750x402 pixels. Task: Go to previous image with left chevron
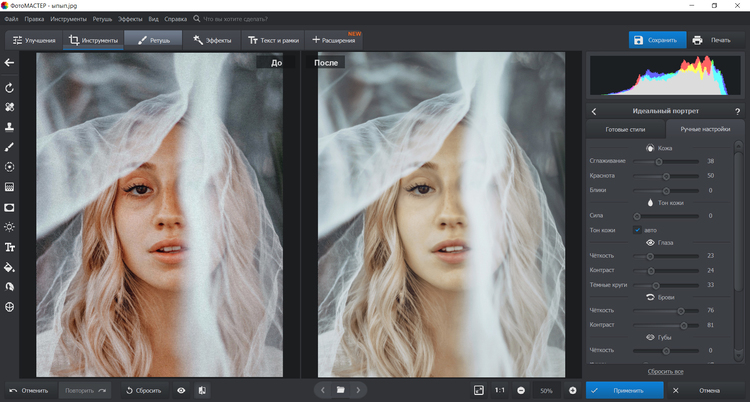click(322, 389)
